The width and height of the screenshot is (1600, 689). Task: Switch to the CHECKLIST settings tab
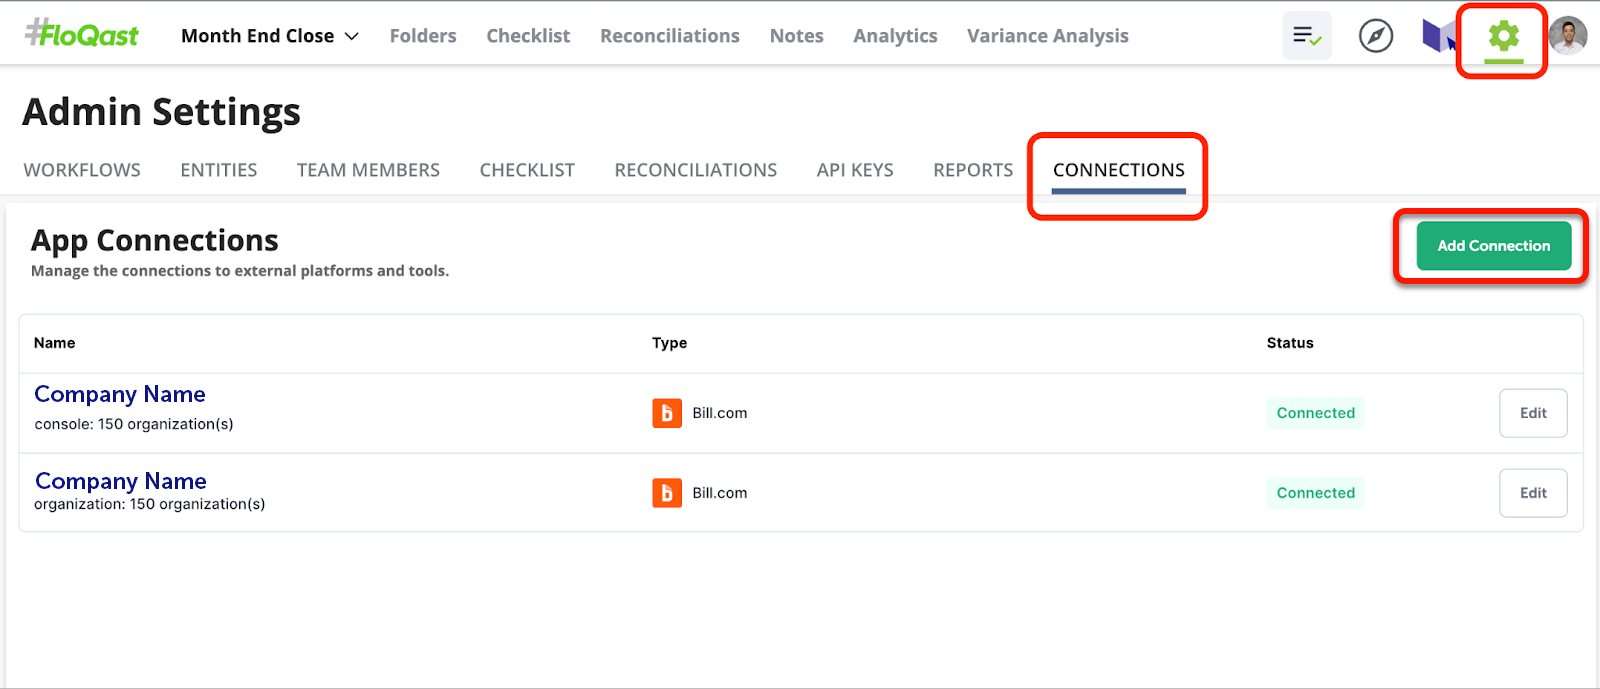coord(527,170)
